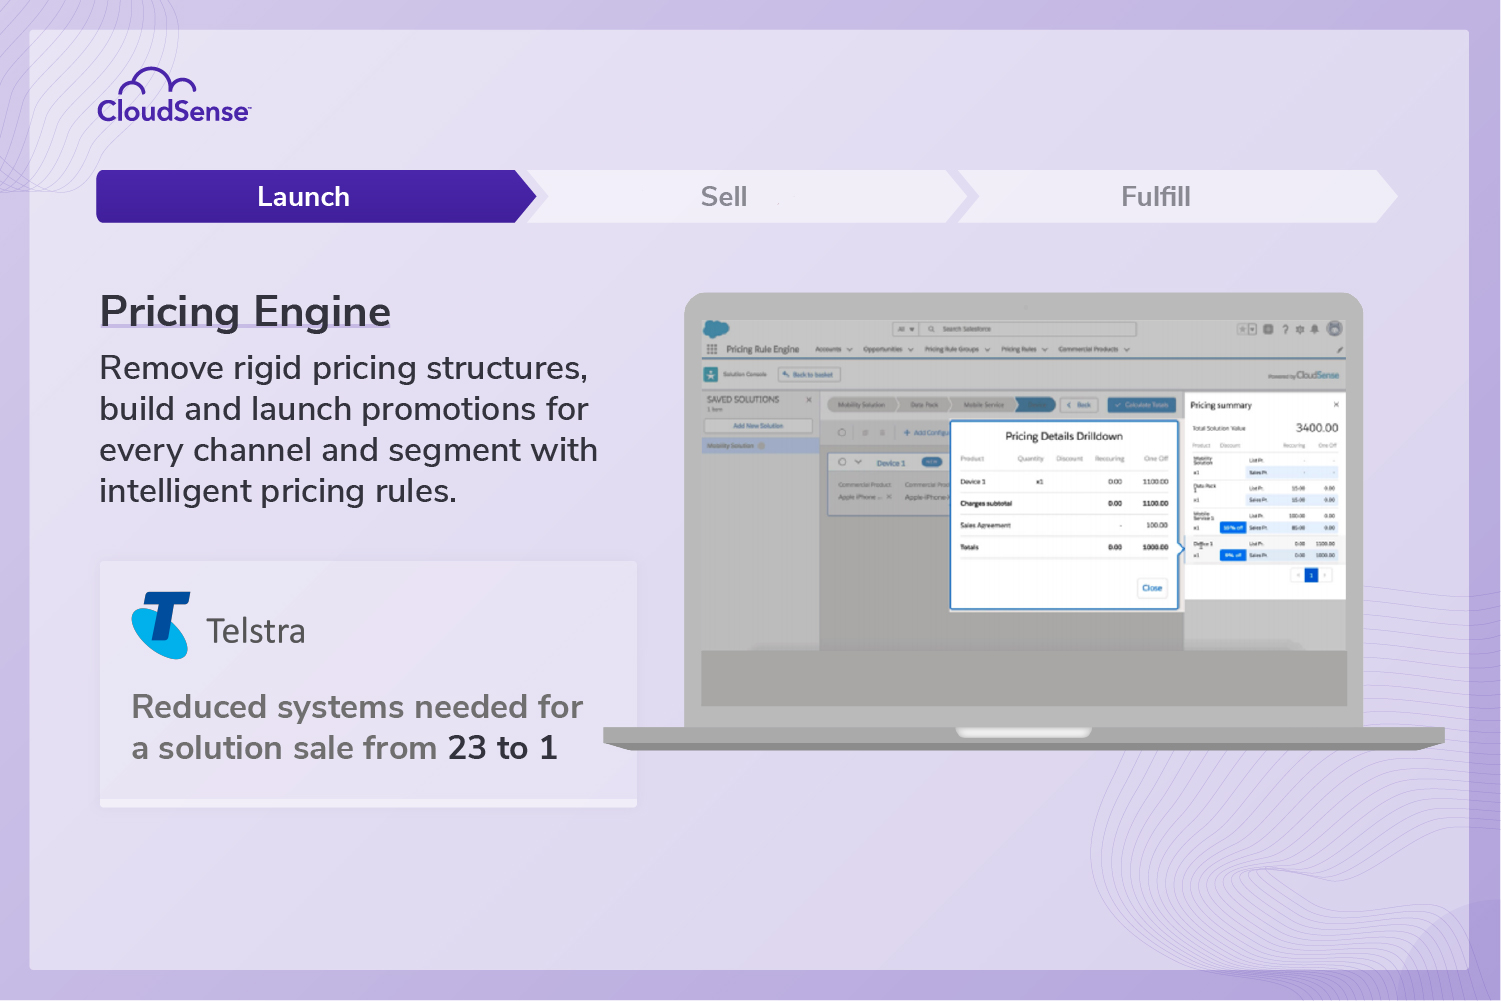Click the Solution Console icon

coord(711,373)
